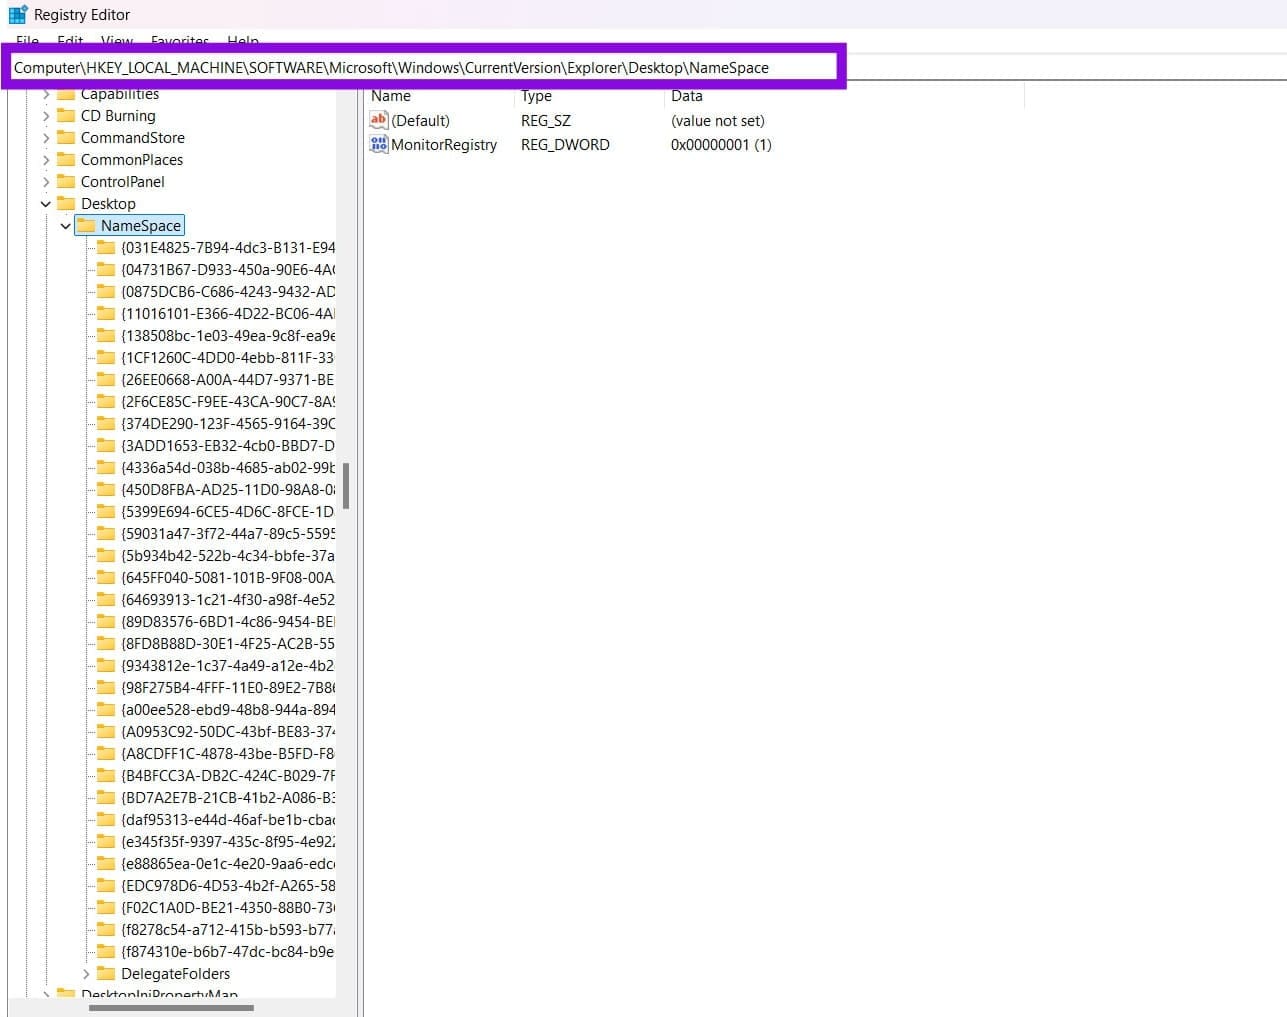1287x1017 pixels.
Task: Click folder icon of {0875DCB6-C686 key
Action: (106, 291)
